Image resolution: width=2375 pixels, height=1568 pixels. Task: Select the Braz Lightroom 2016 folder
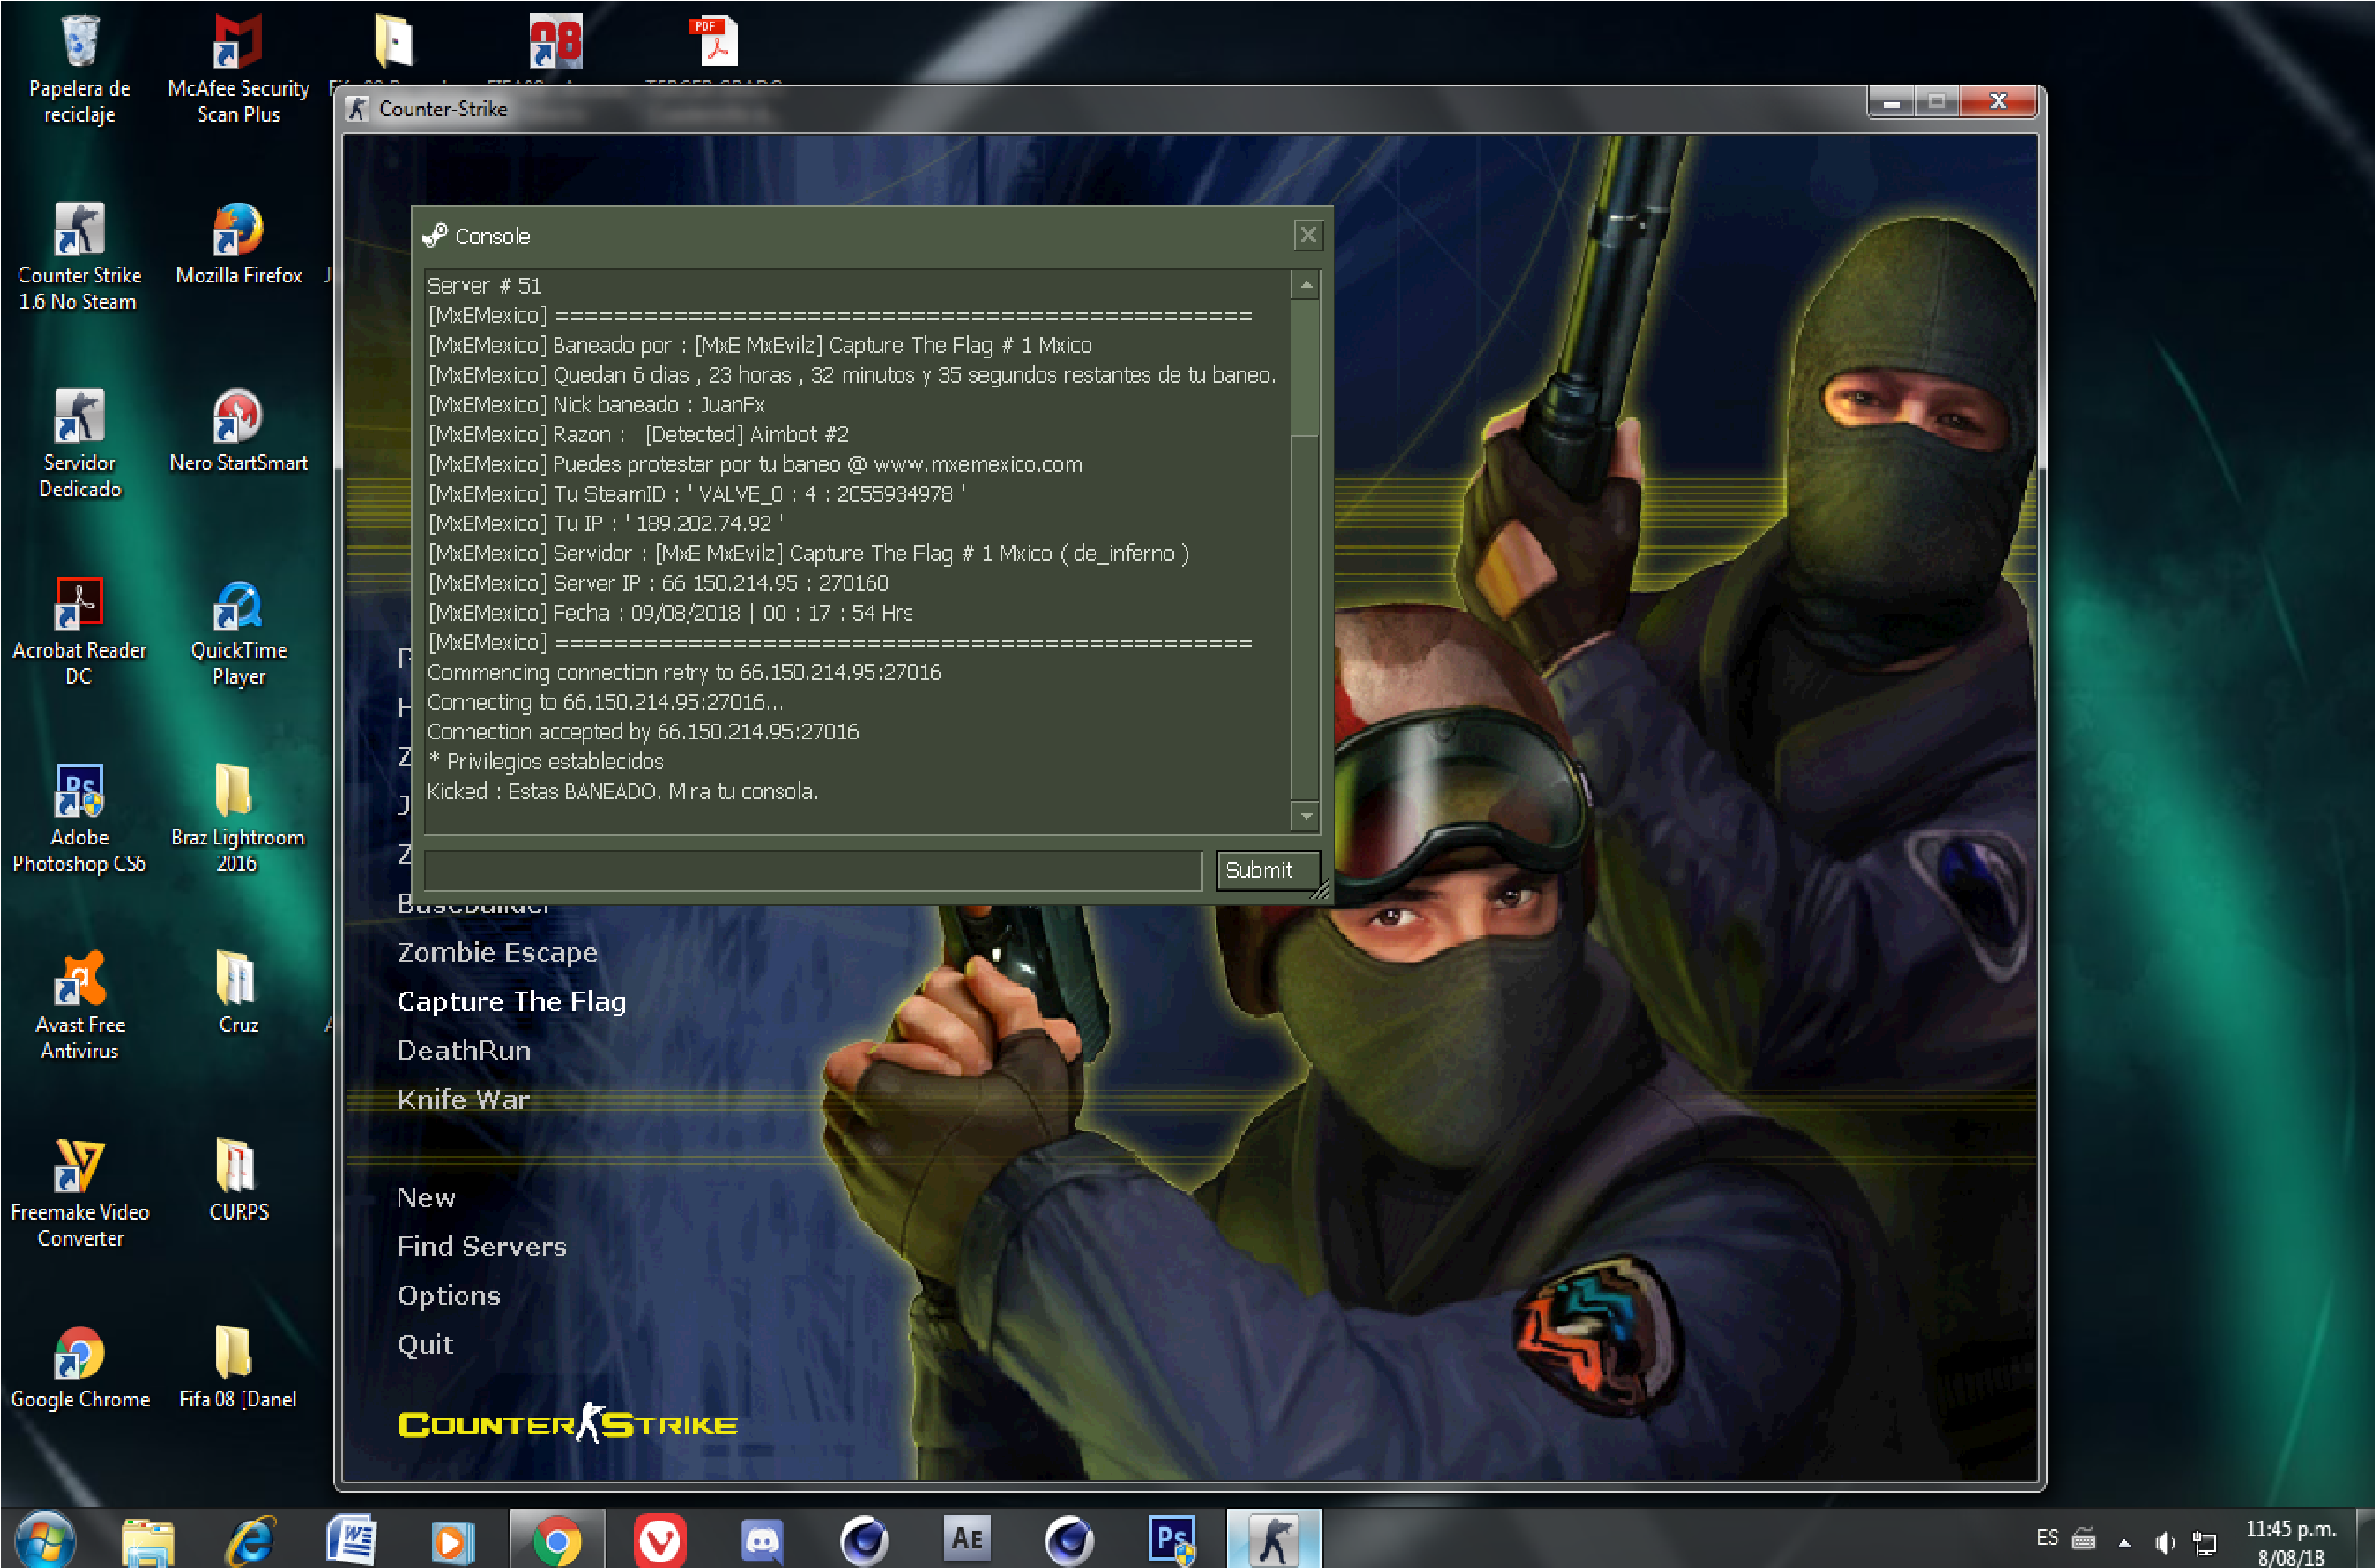(238, 818)
